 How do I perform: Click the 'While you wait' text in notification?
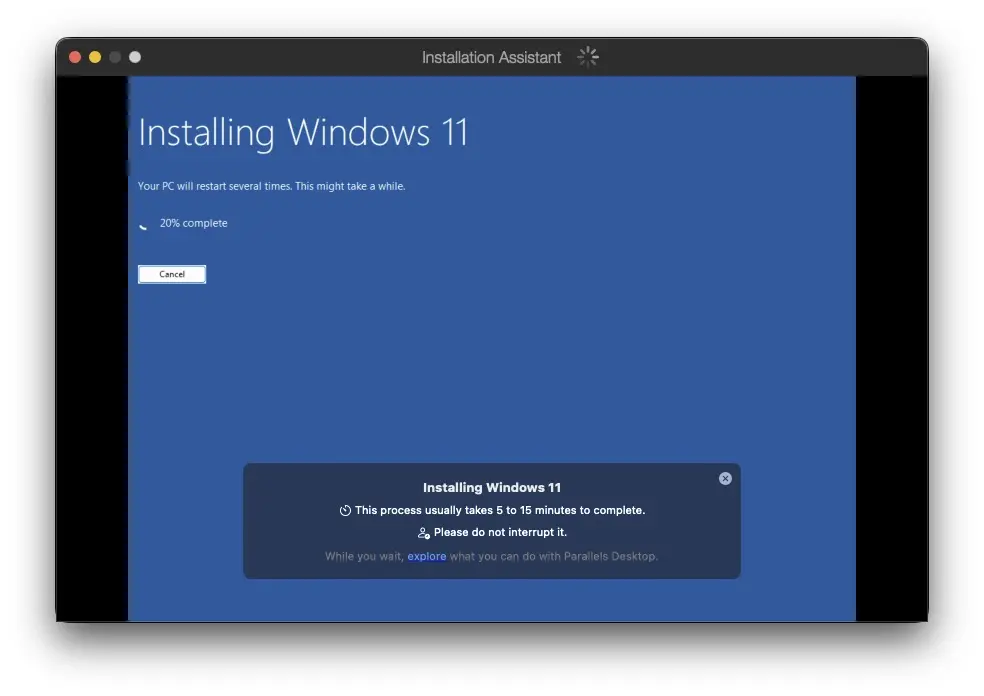(x=364, y=557)
